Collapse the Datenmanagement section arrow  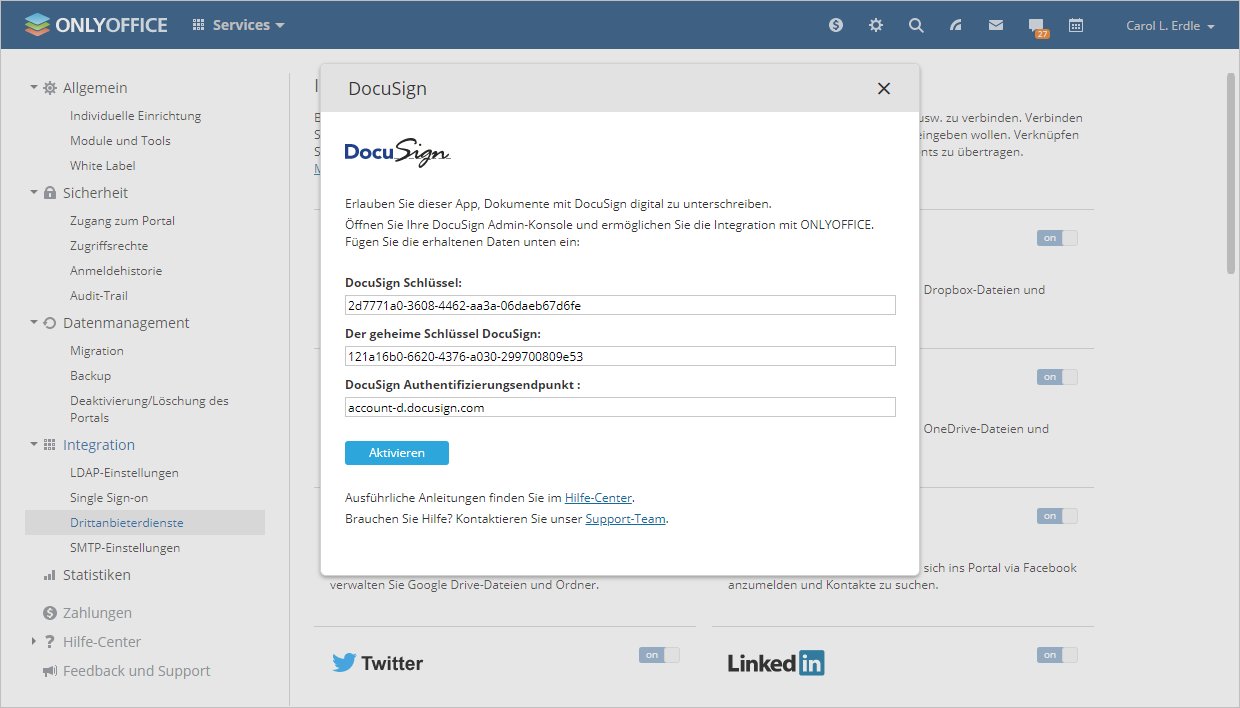(x=33, y=323)
